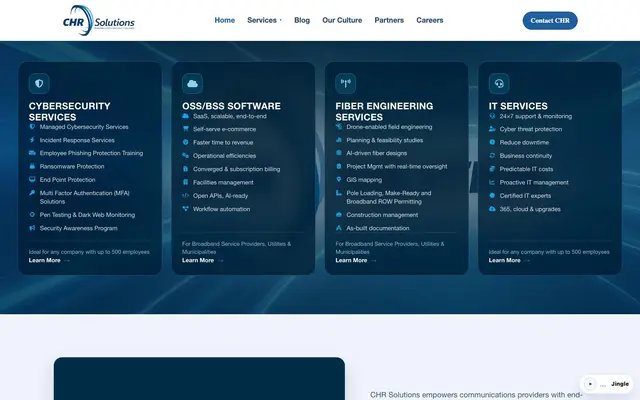This screenshot has height=400, width=640.
Task: Open the Our Culture page
Action: [342, 20]
